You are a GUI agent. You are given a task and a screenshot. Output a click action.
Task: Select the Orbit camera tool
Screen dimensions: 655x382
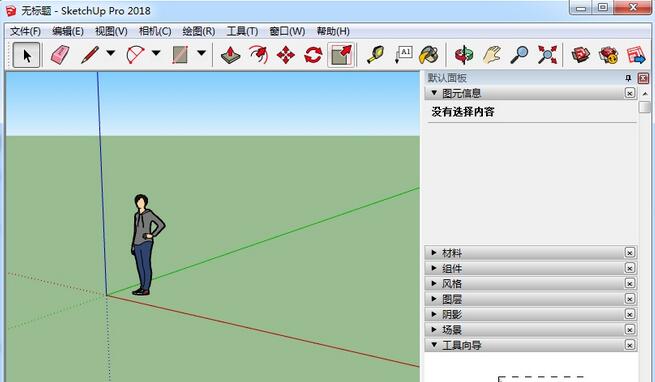464,55
